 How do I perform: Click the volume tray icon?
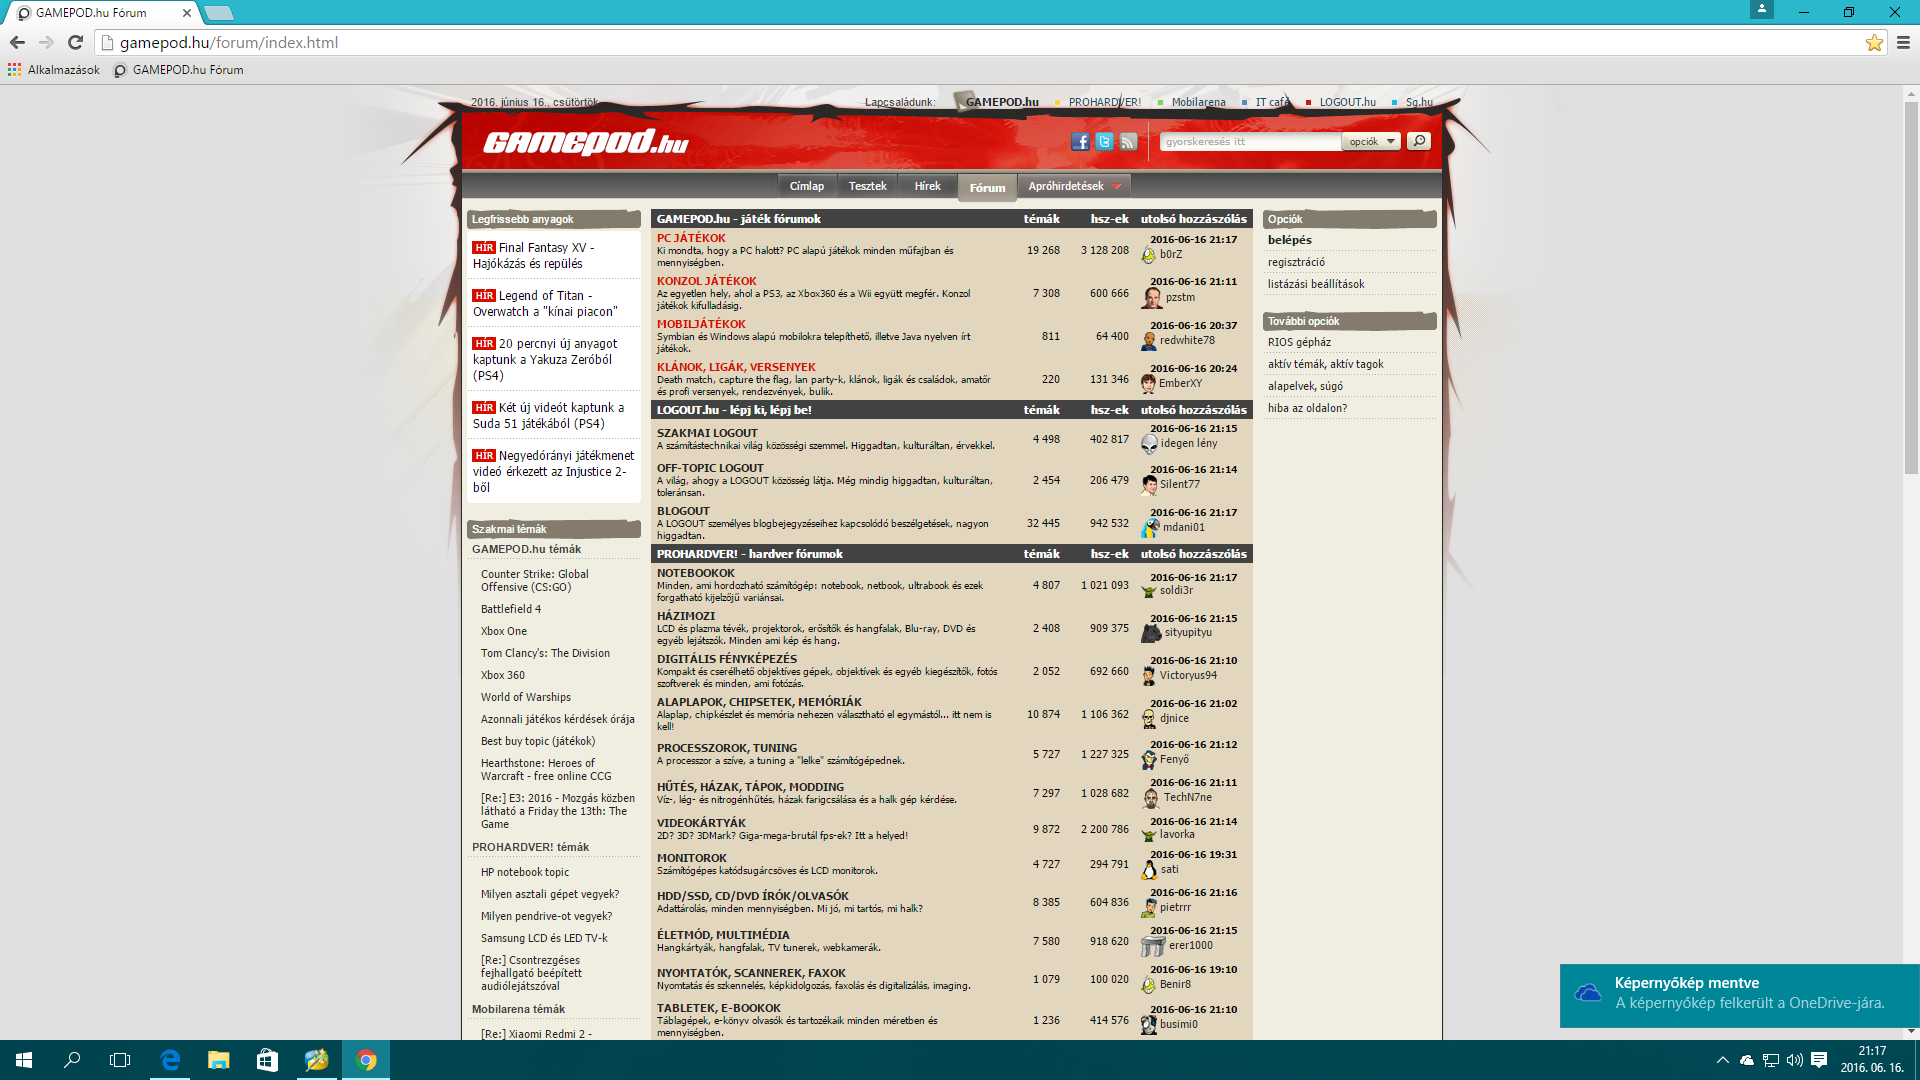(x=1795, y=1060)
